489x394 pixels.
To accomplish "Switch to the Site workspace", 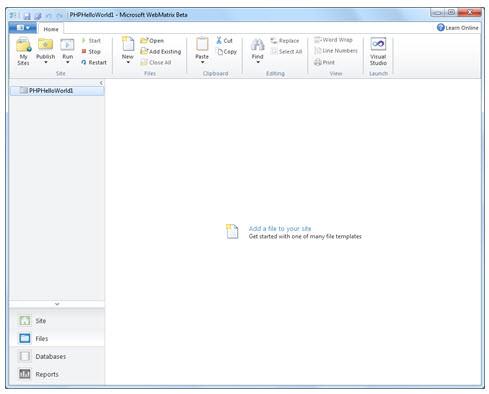I will [x=57, y=321].
